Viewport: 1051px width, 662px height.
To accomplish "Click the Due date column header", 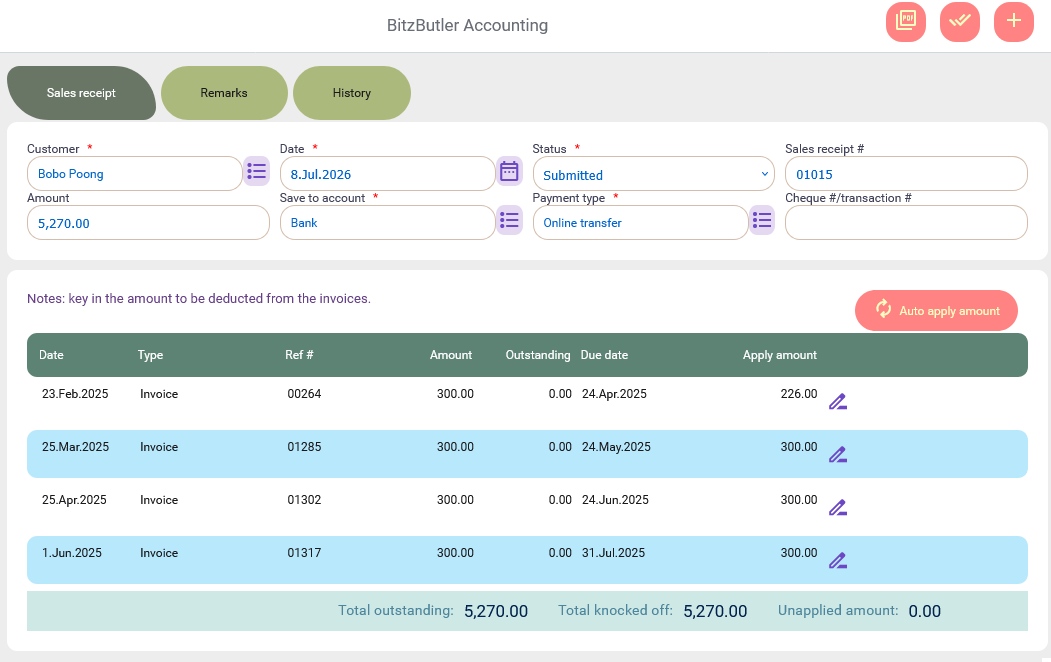I will coord(604,355).
